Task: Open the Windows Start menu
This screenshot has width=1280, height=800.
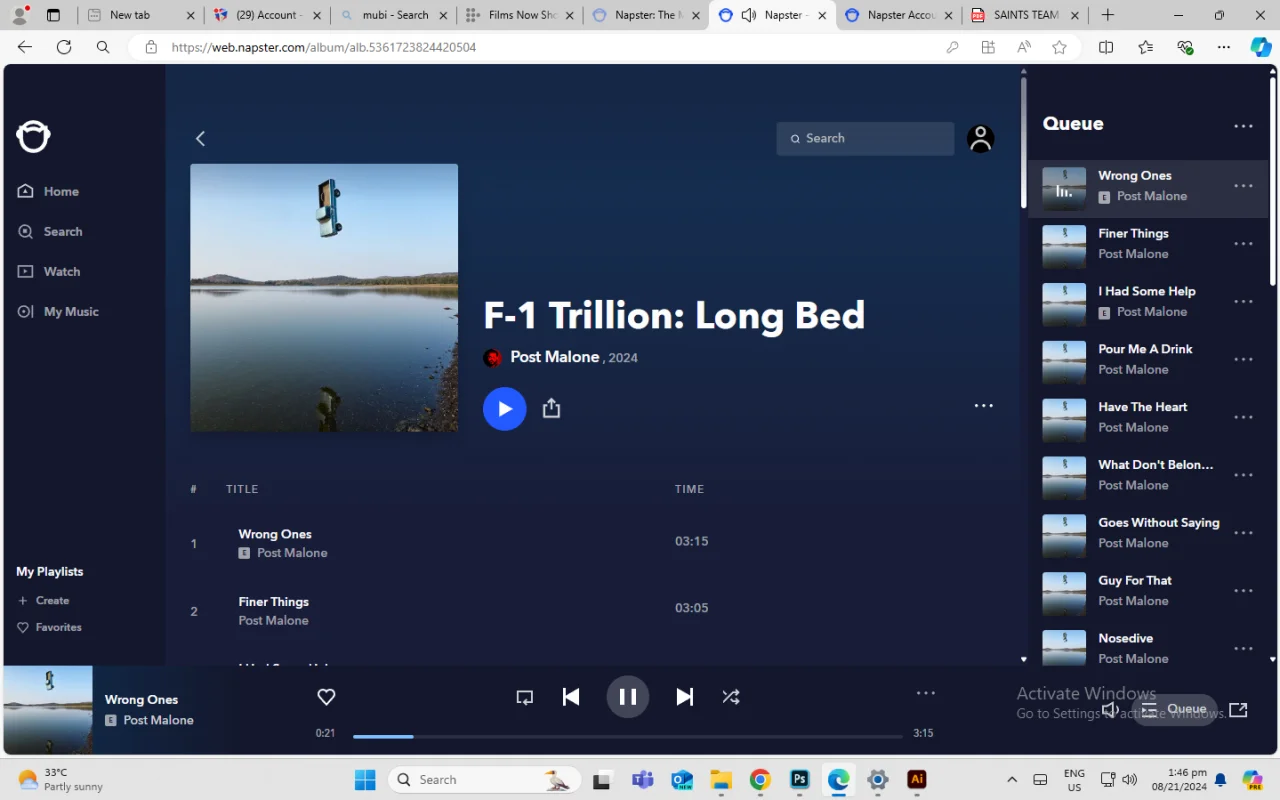Action: tap(365, 780)
